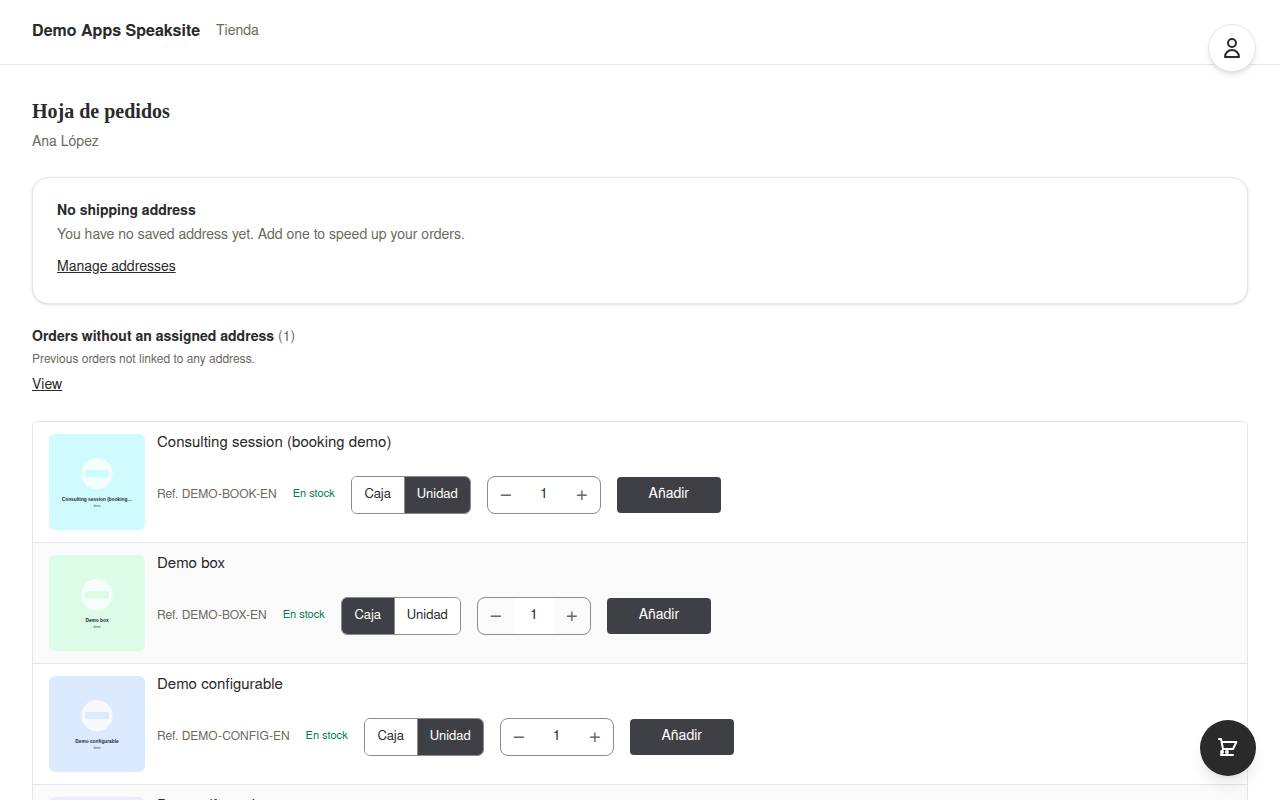This screenshot has width=1280, height=800.
Task: Open Manage addresses link
Action: tap(116, 266)
